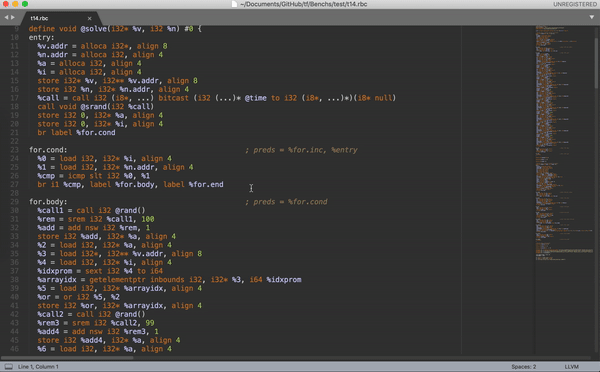The image size is (600, 372).
Task: Click the for.cond: label line
Action: (48, 150)
